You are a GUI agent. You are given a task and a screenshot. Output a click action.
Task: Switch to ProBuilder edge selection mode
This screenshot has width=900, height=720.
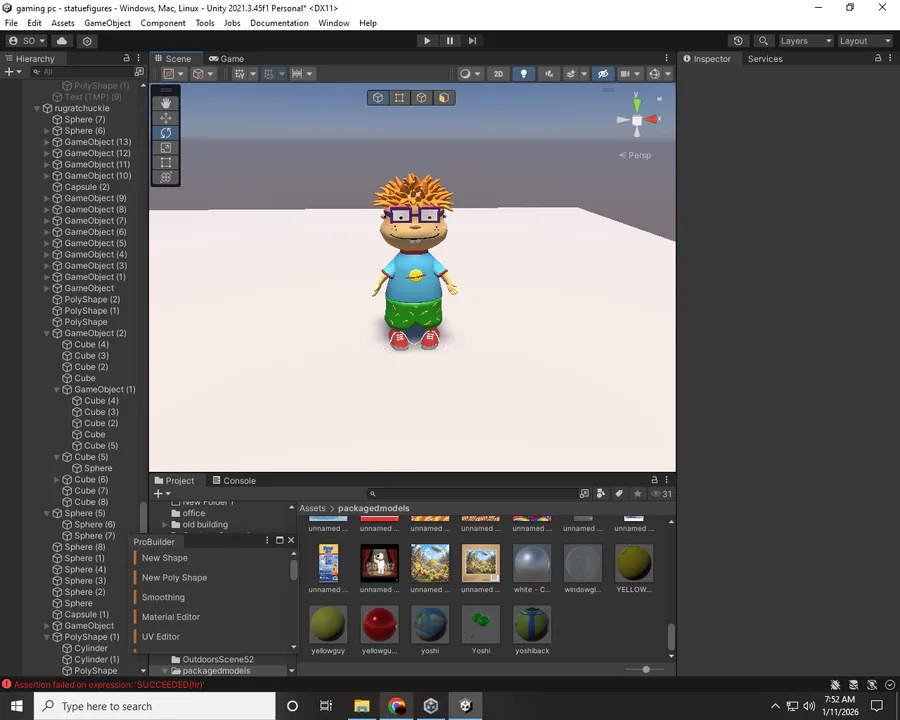421,98
